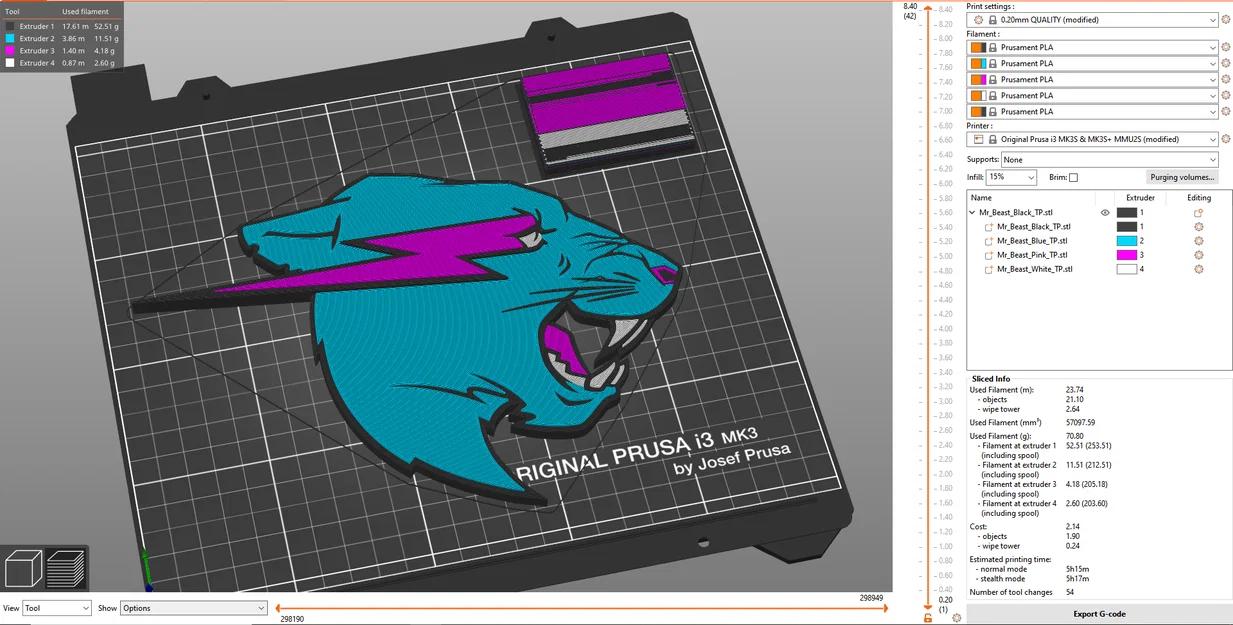
Task: Click the Name column header
Action: pyautogui.click(x=981, y=198)
